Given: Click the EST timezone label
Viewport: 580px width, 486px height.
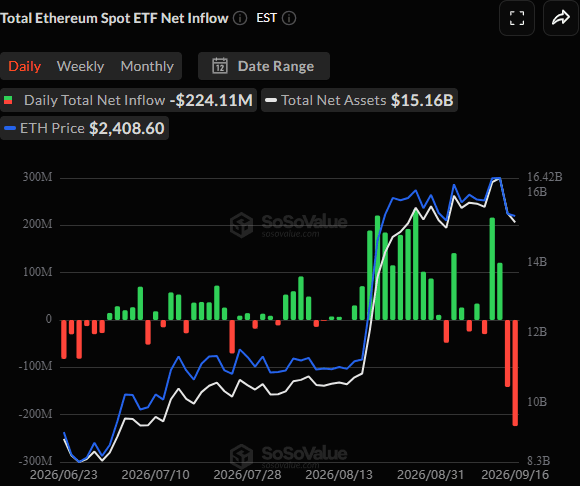Looking at the screenshot, I should 266,18.
